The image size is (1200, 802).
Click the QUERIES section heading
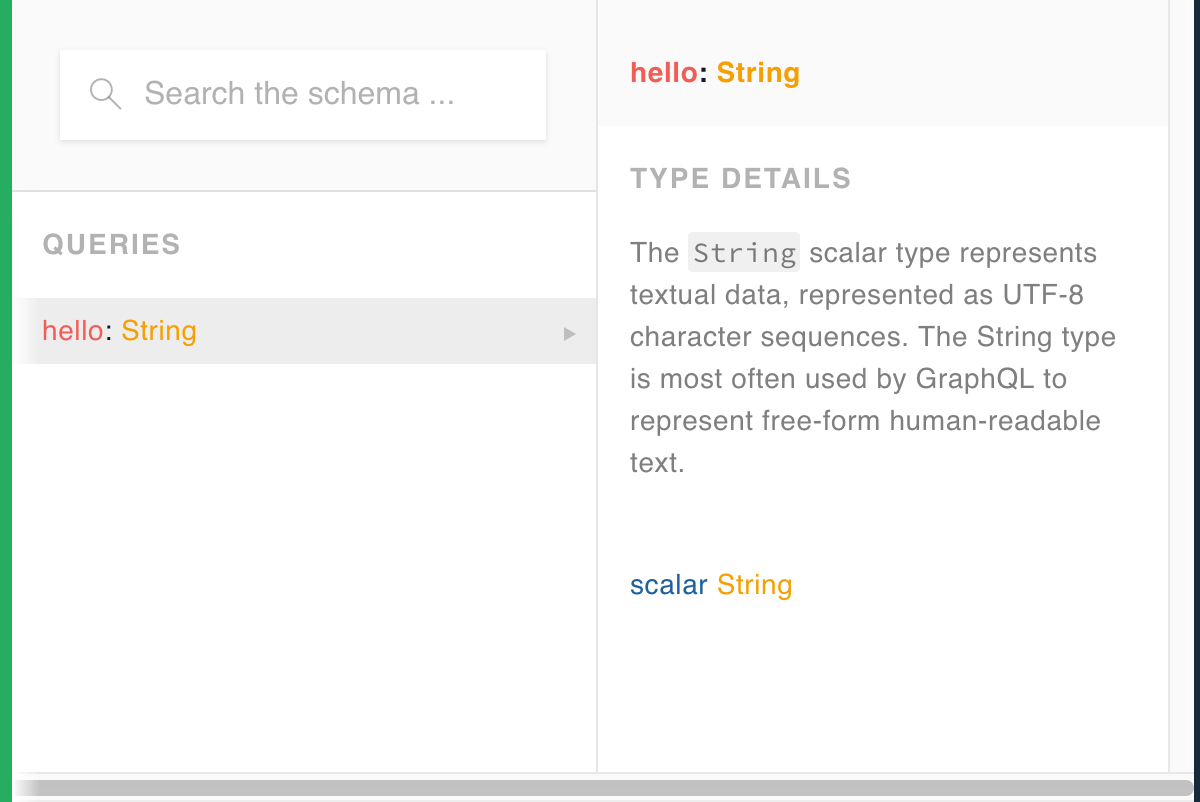coord(111,245)
